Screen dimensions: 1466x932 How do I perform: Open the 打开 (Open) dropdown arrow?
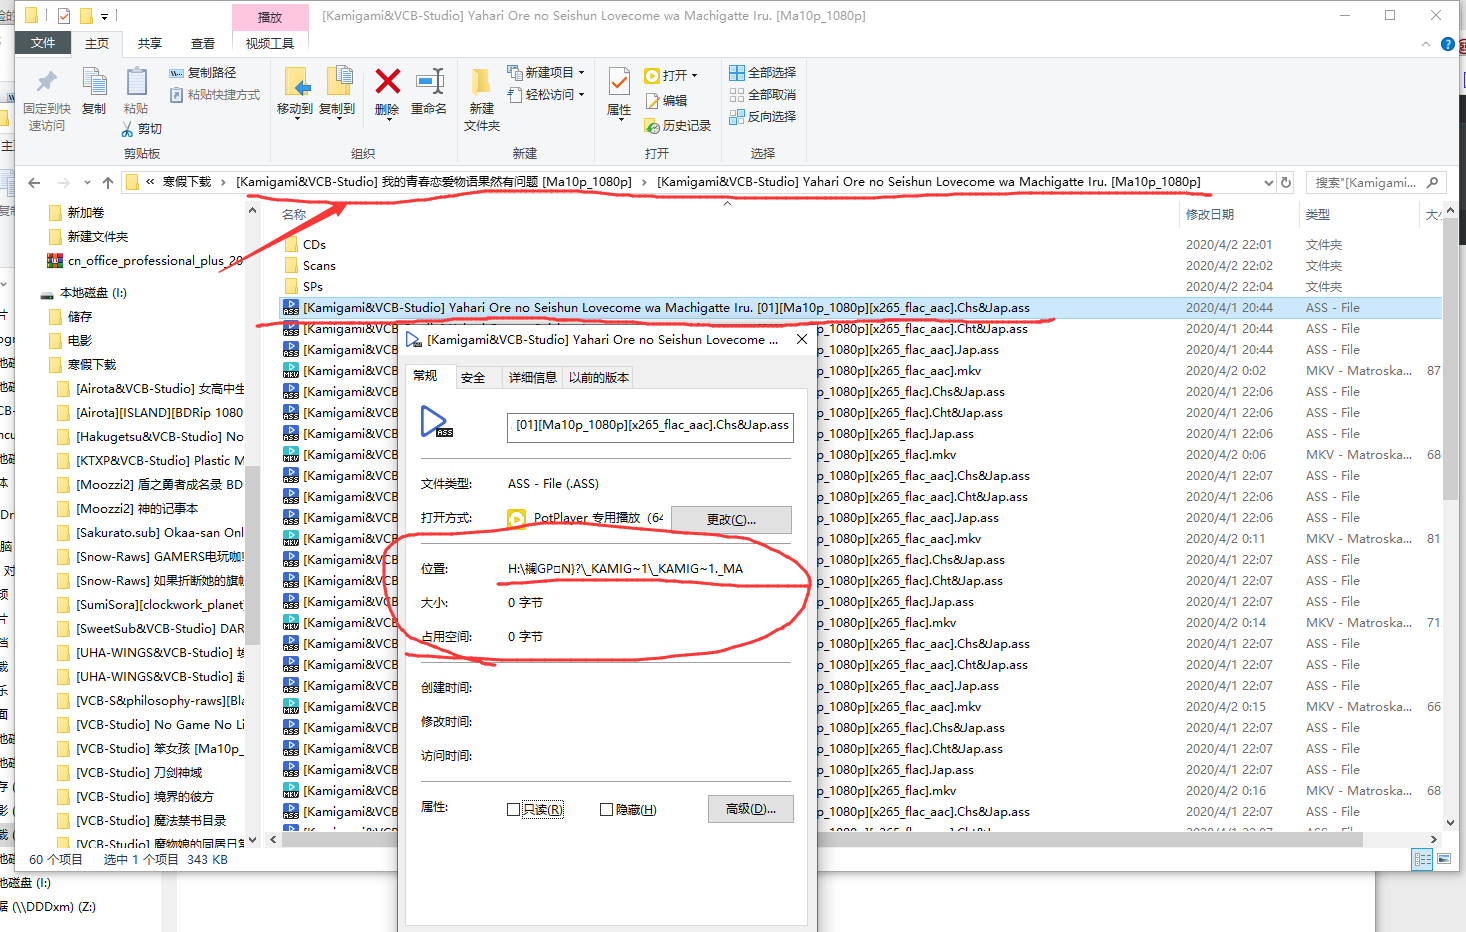point(694,75)
